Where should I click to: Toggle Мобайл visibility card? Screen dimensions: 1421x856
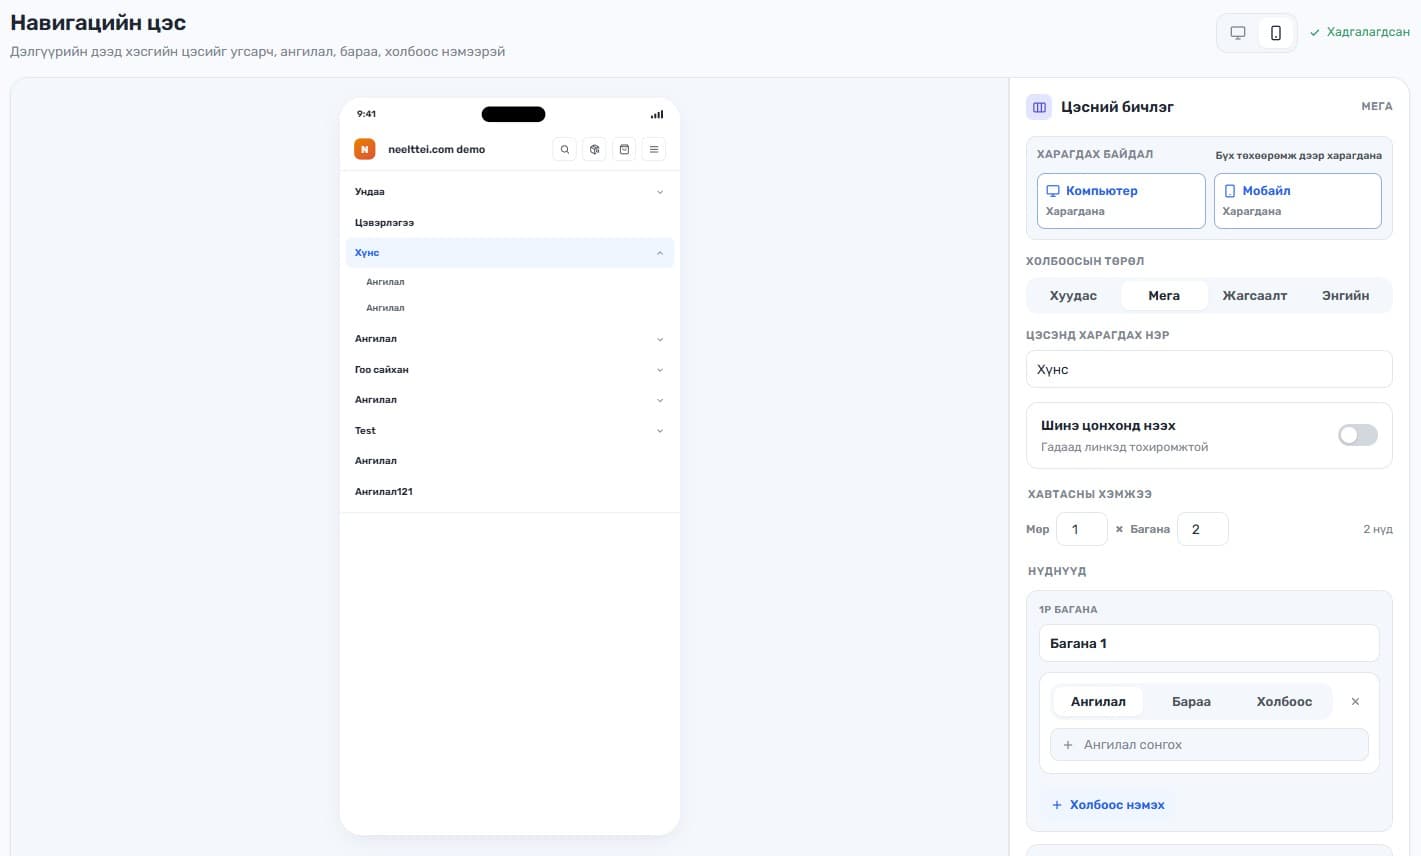pyautogui.click(x=1298, y=201)
